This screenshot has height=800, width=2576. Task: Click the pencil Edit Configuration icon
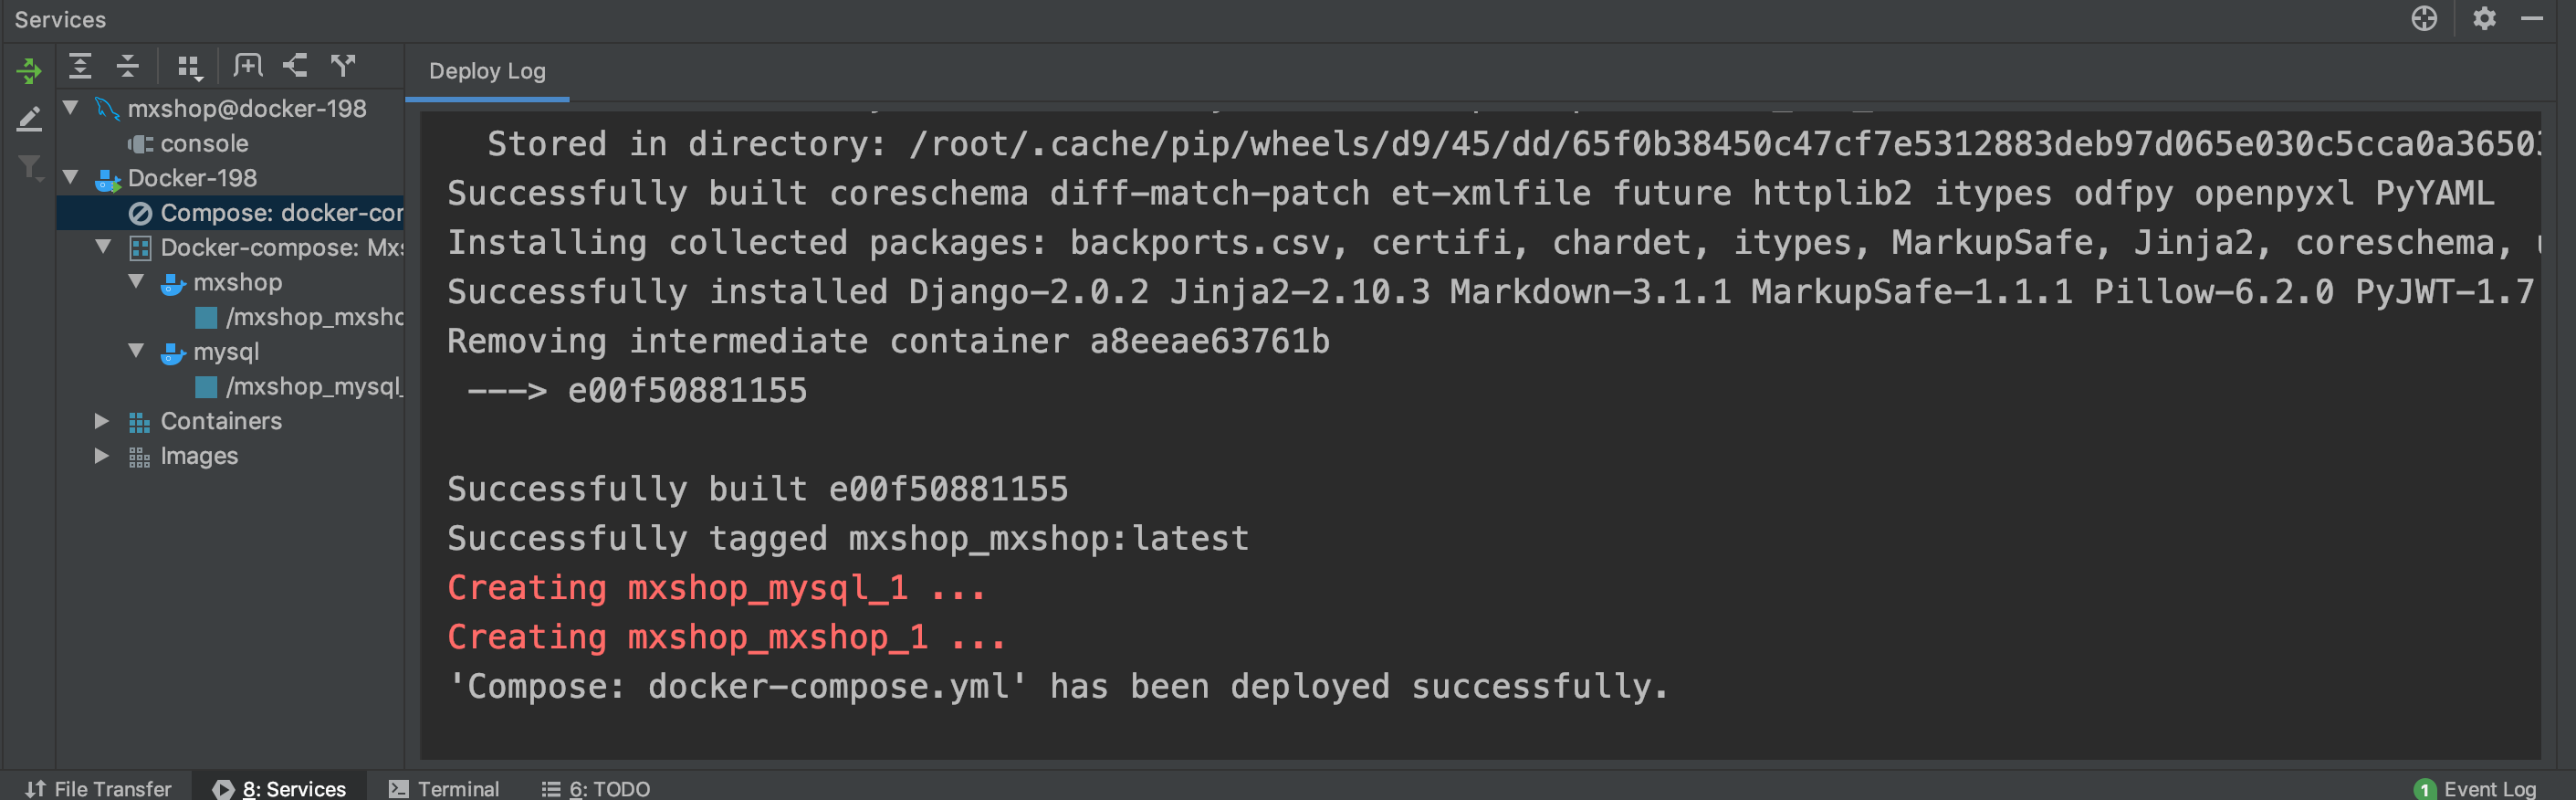point(29,119)
